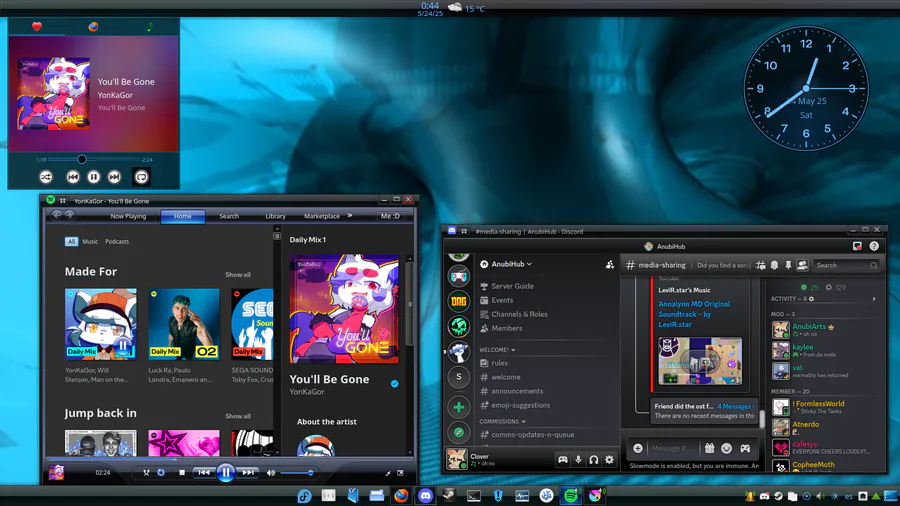Viewport: 900px width, 506px height.
Task: Select the Music filter chip in Spotify
Action: click(x=90, y=242)
